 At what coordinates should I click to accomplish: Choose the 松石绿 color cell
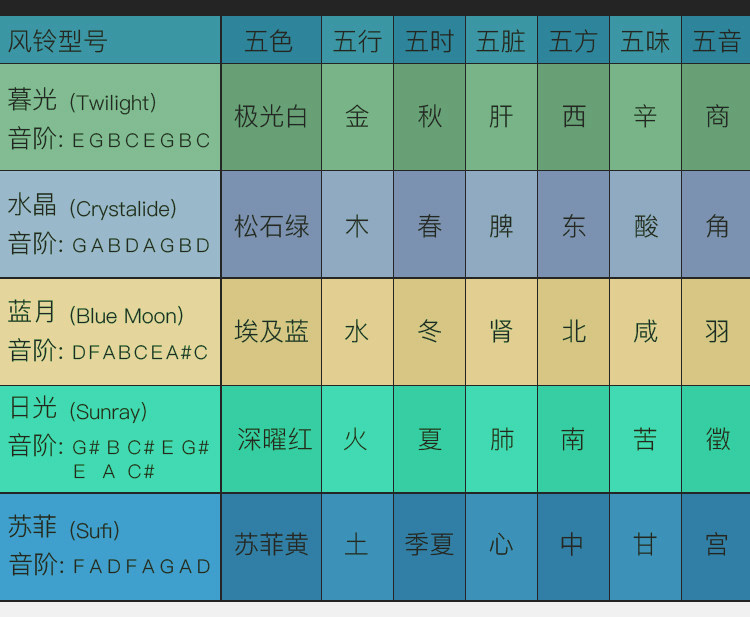pos(271,225)
